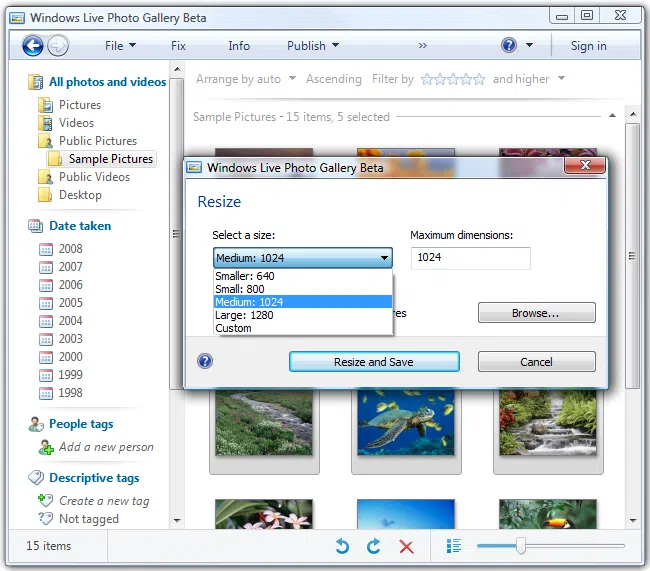Pick the Smaller: 640 size option
The image size is (650, 571).
click(244, 276)
